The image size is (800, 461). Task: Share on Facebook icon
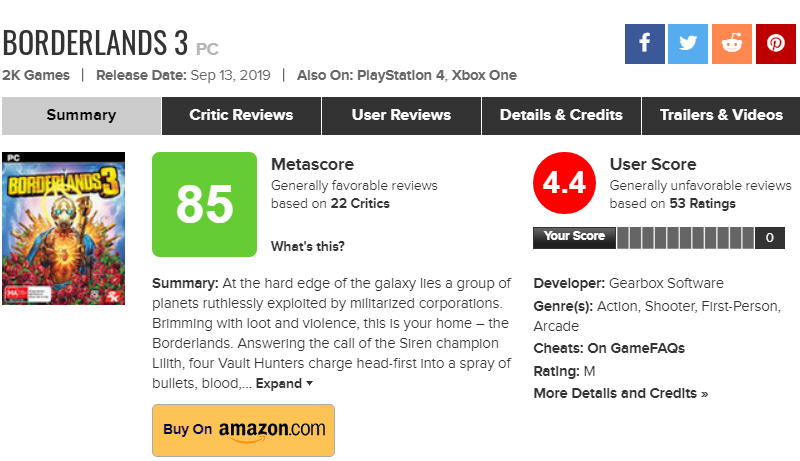click(645, 44)
